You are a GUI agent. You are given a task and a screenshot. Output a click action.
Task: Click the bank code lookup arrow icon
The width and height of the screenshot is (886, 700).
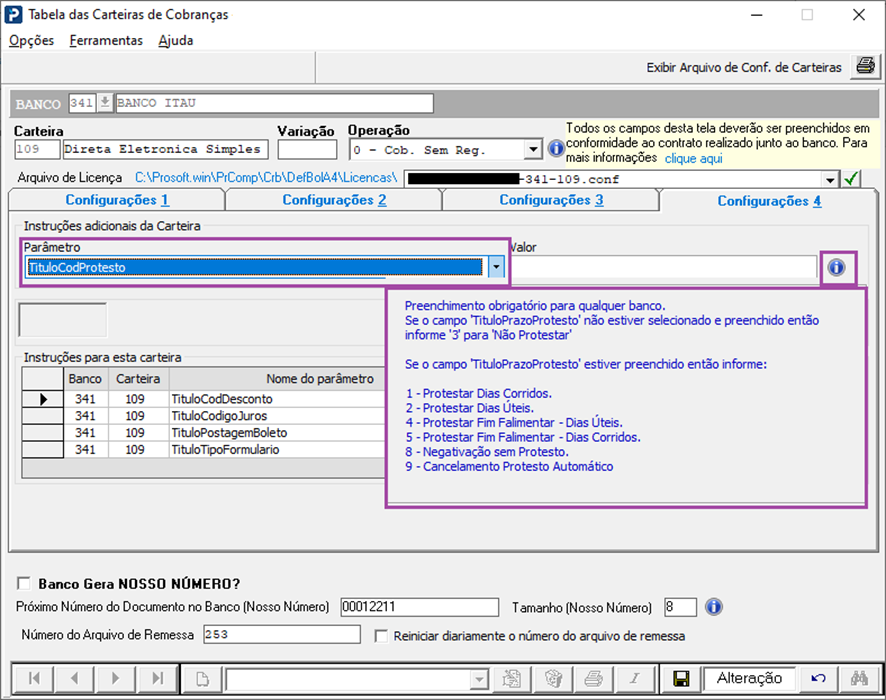coord(105,103)
